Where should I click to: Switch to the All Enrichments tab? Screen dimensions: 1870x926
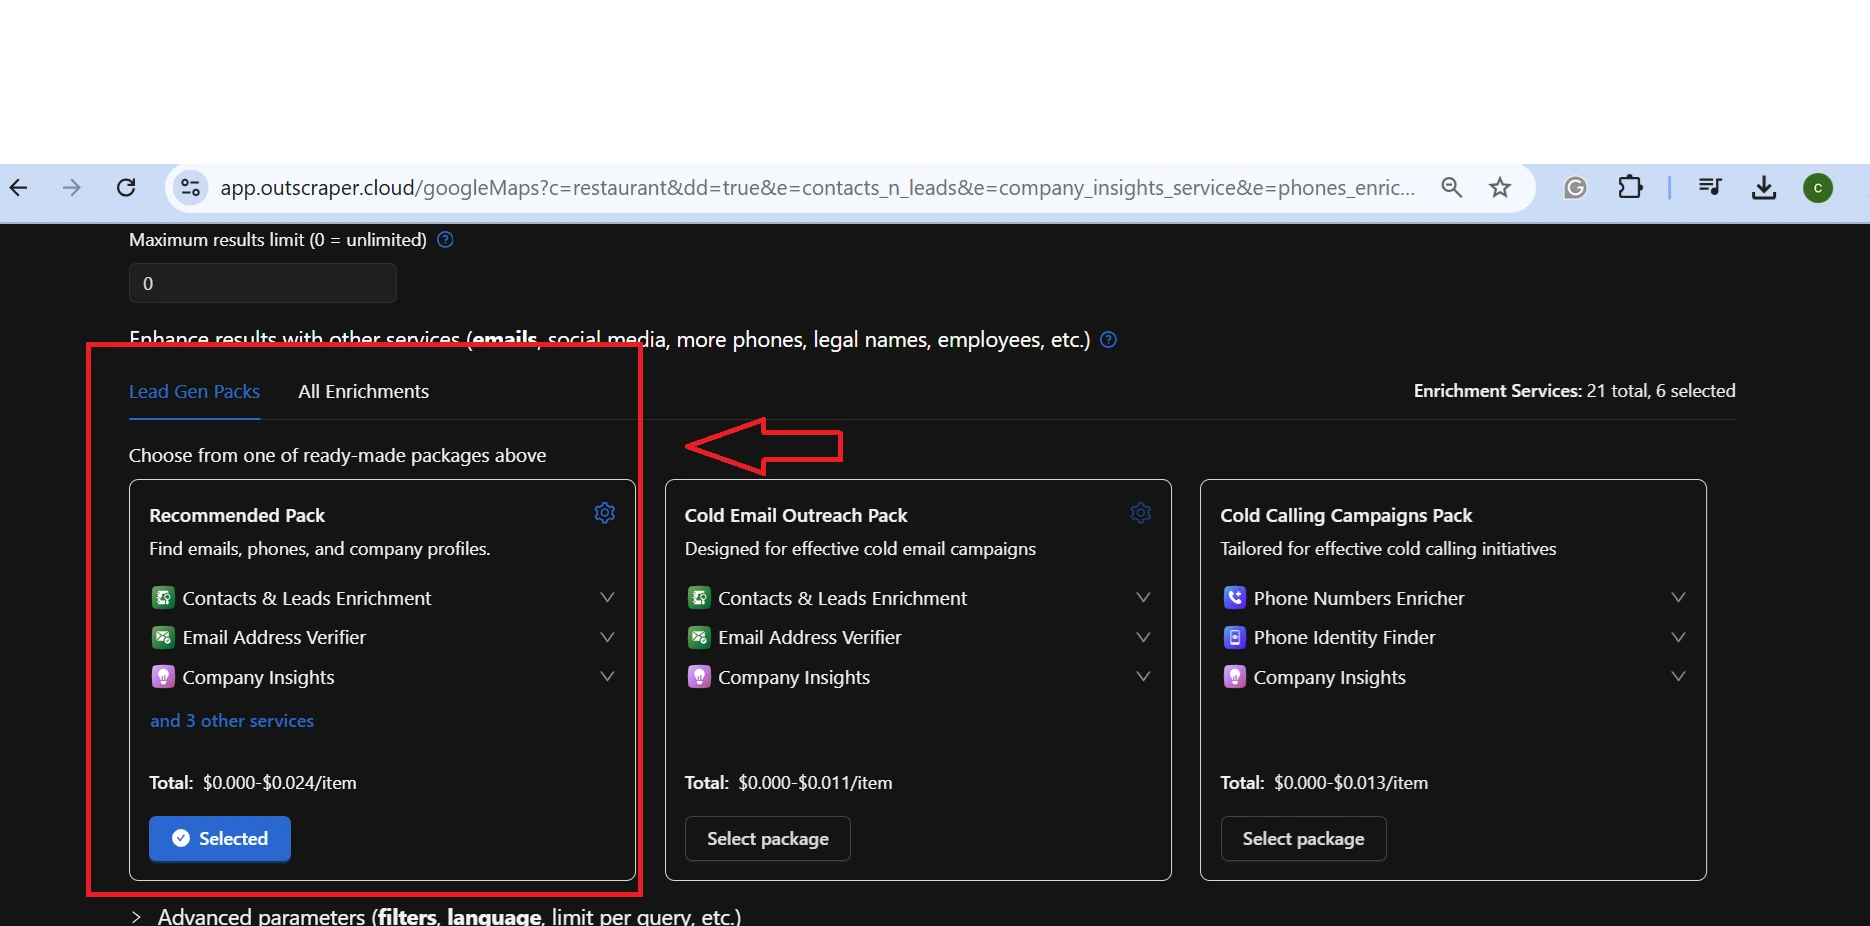point(363,392)
